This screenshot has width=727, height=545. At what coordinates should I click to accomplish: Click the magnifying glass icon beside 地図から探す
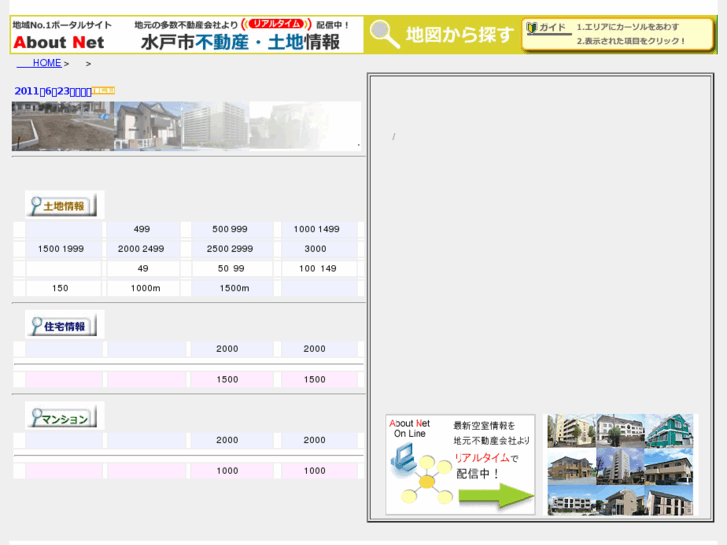point(383,35)
